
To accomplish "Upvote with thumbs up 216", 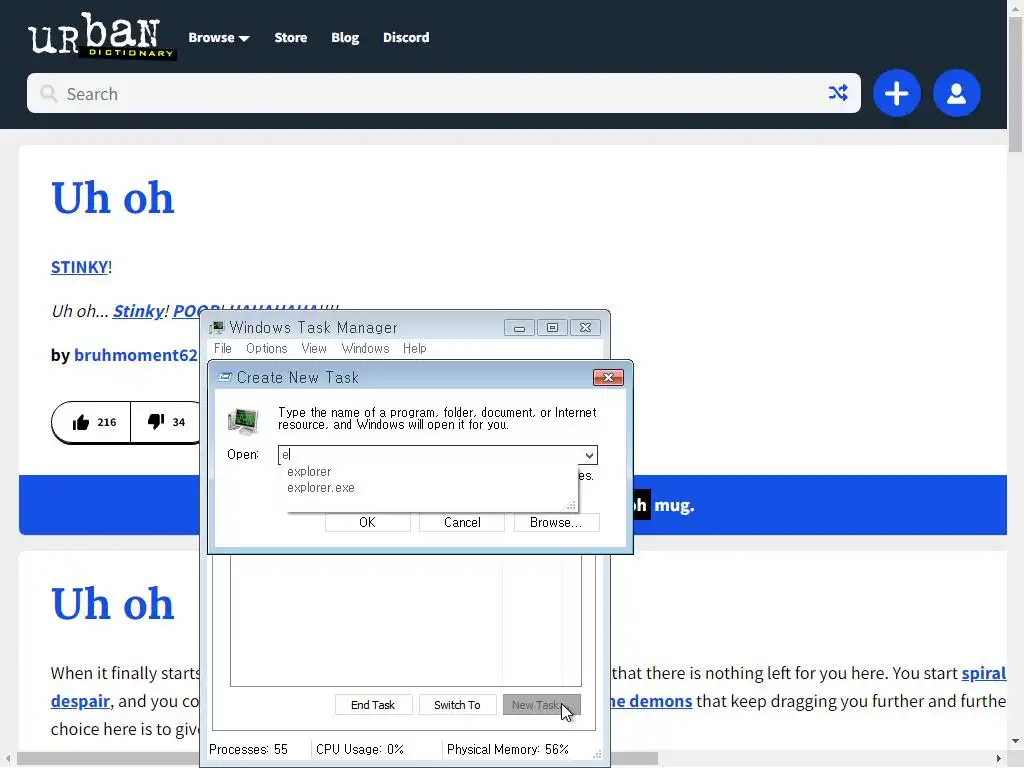I will pos(92,422).
